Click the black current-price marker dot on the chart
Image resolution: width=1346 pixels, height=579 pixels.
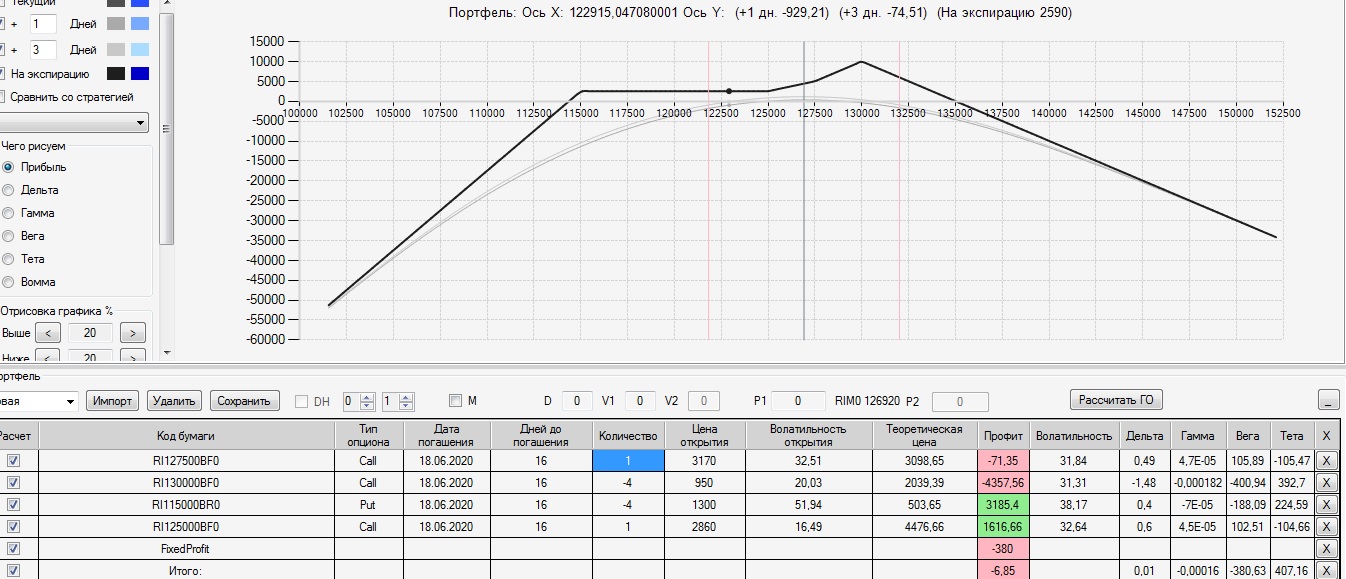coord(729,91)
